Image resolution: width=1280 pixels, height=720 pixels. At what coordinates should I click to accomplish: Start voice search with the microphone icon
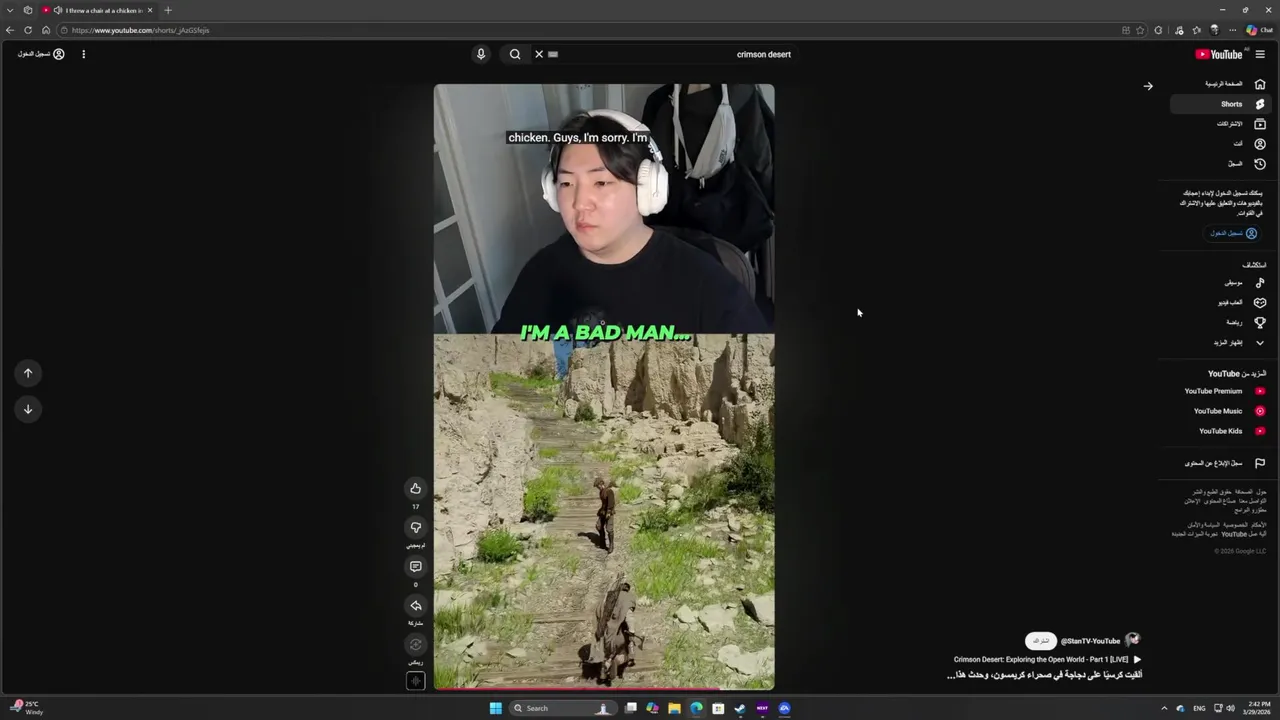tap(480, 54)
